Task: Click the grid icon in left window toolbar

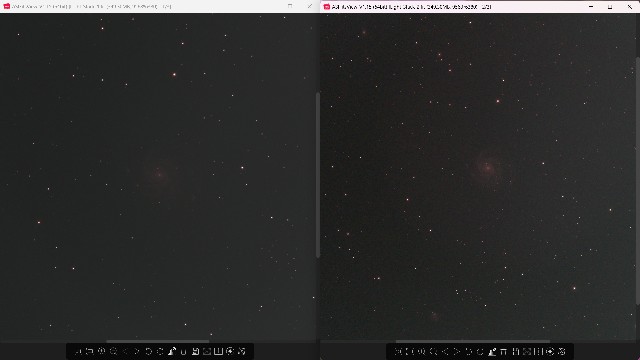Action: pyautogui.click(x=218, y=351)
